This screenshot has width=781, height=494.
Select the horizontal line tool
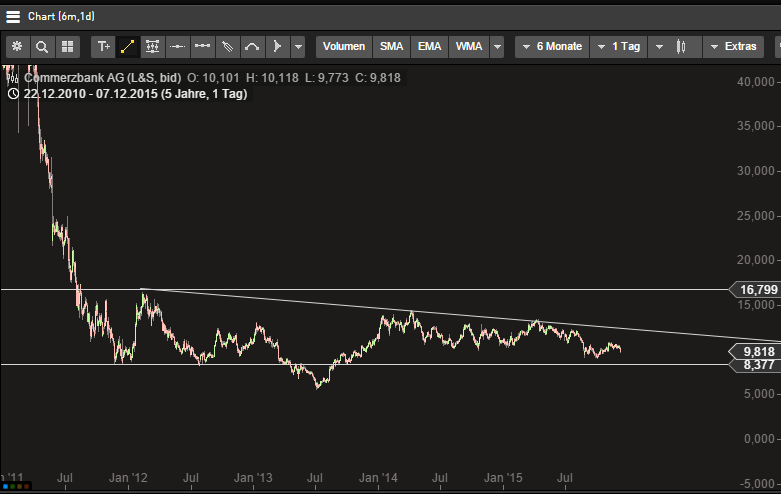(x=178, y=47)
